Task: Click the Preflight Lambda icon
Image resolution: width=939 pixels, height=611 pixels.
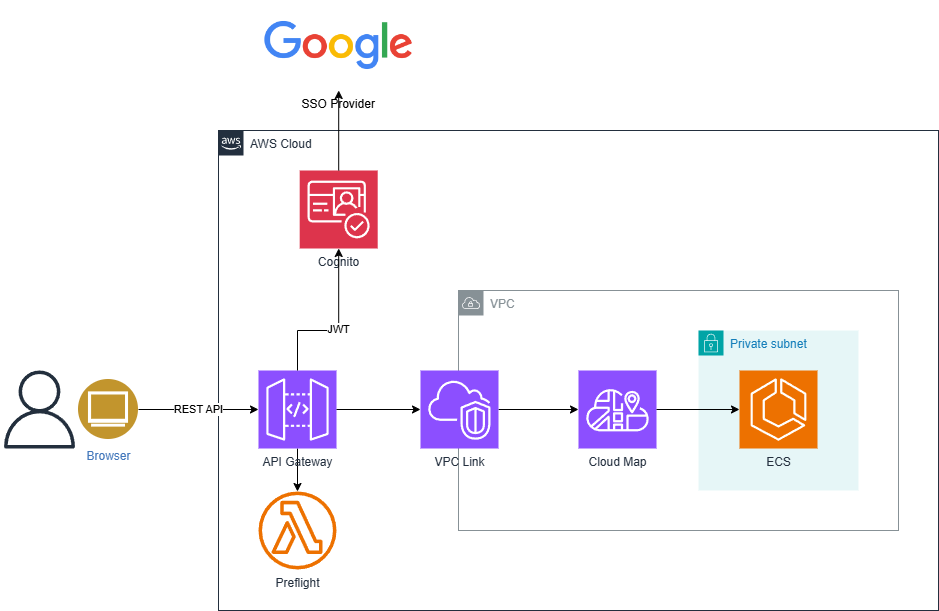Action: click(x=297, y=530)
